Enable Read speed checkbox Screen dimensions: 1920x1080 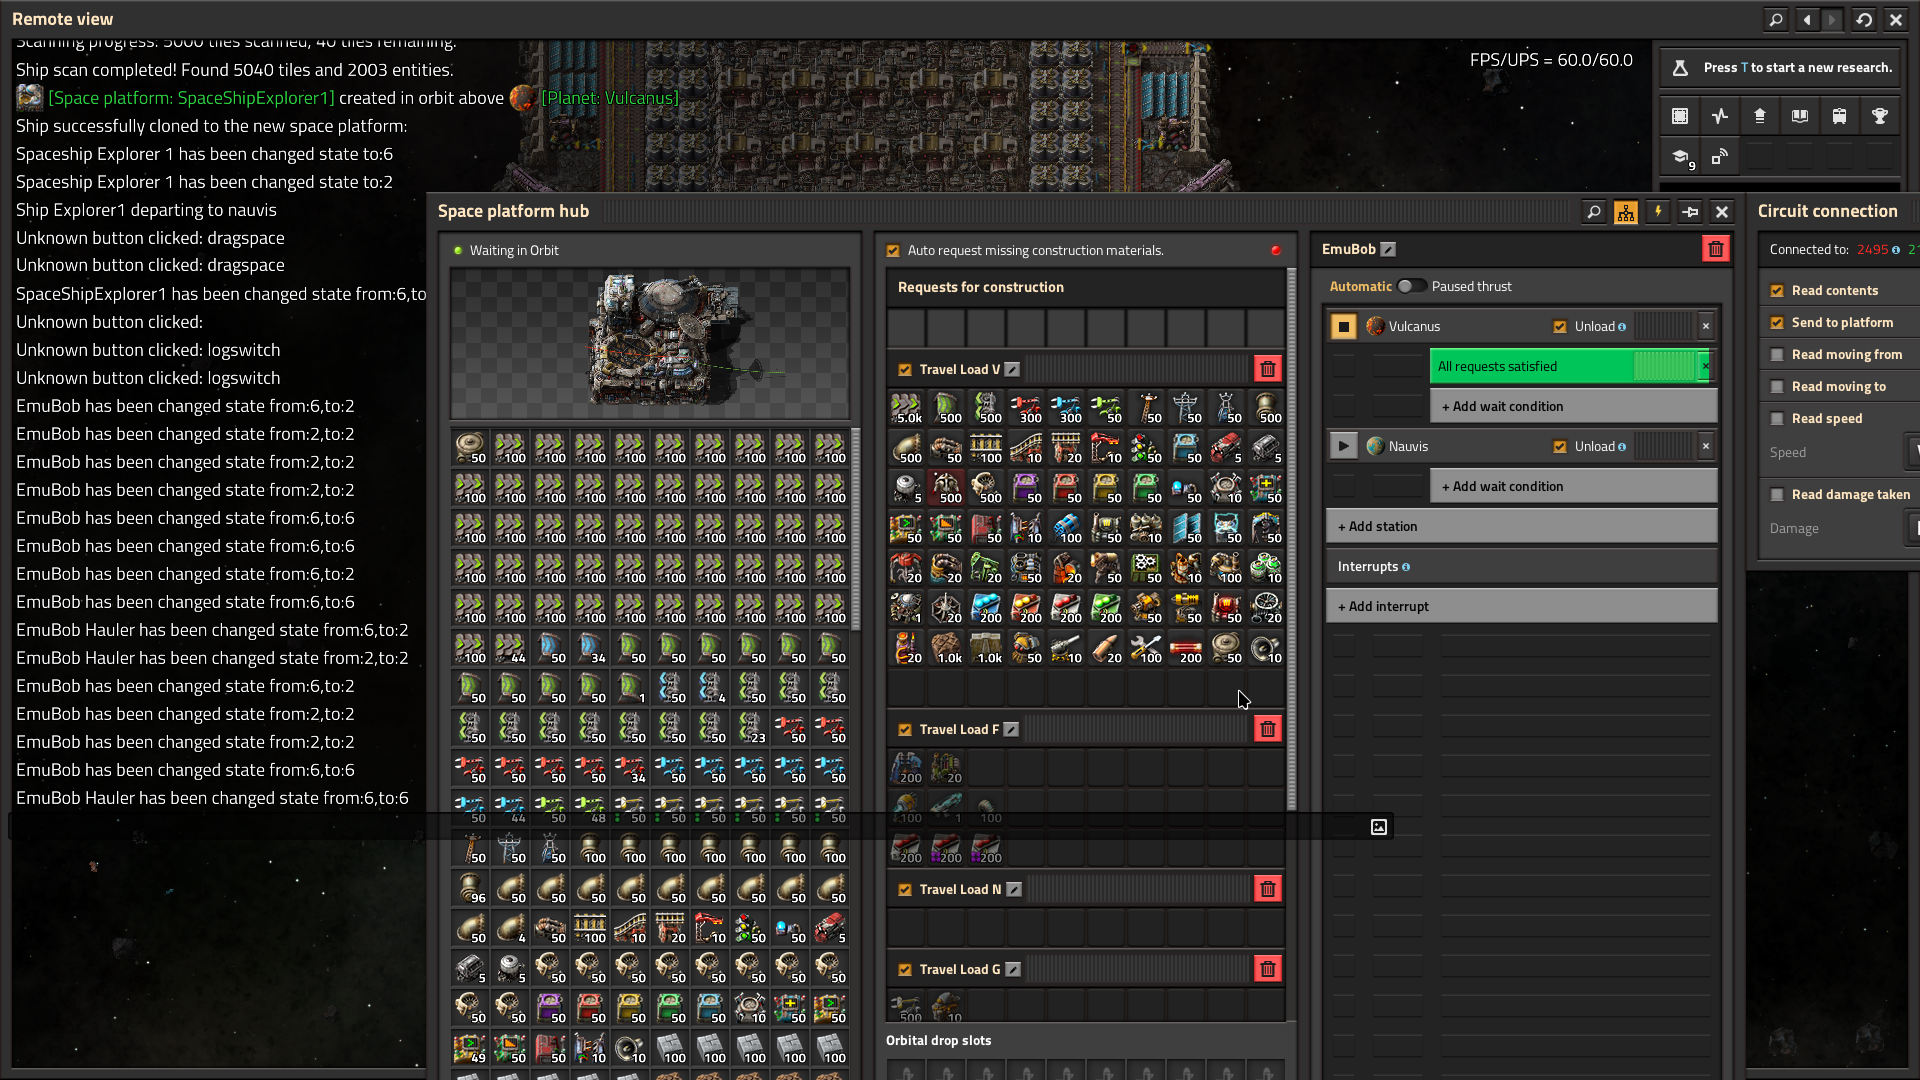click(x=1777, y=419)
